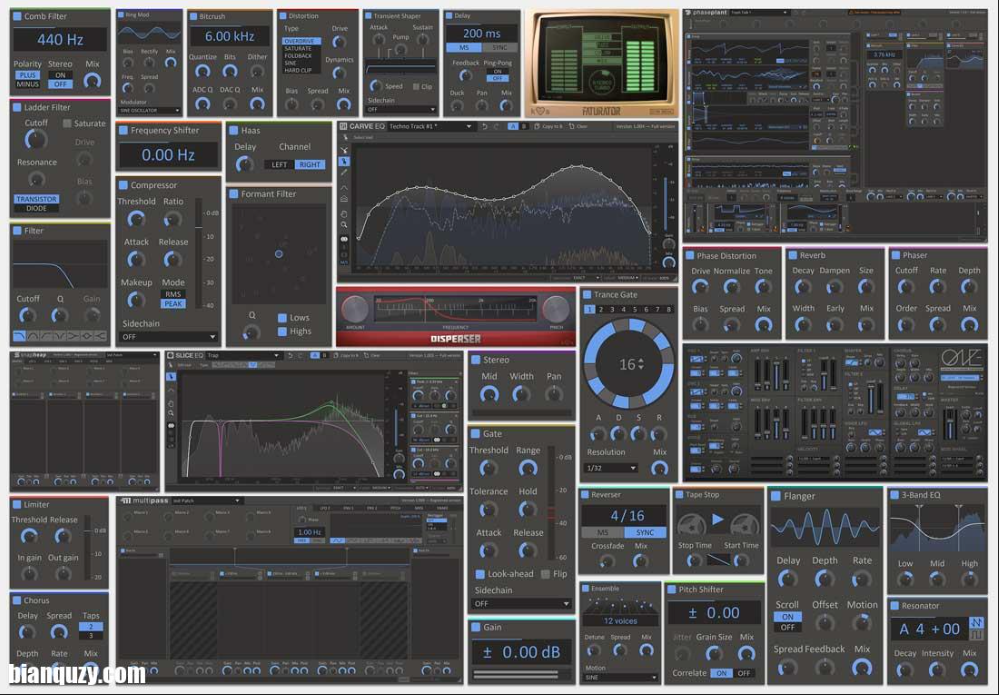Disable the Compressor via its enable square

click(123, 185)
